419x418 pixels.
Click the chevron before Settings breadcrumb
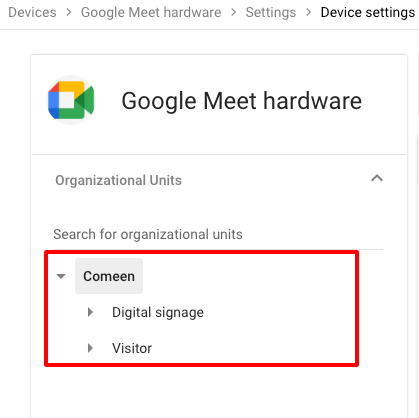[233, 13]
